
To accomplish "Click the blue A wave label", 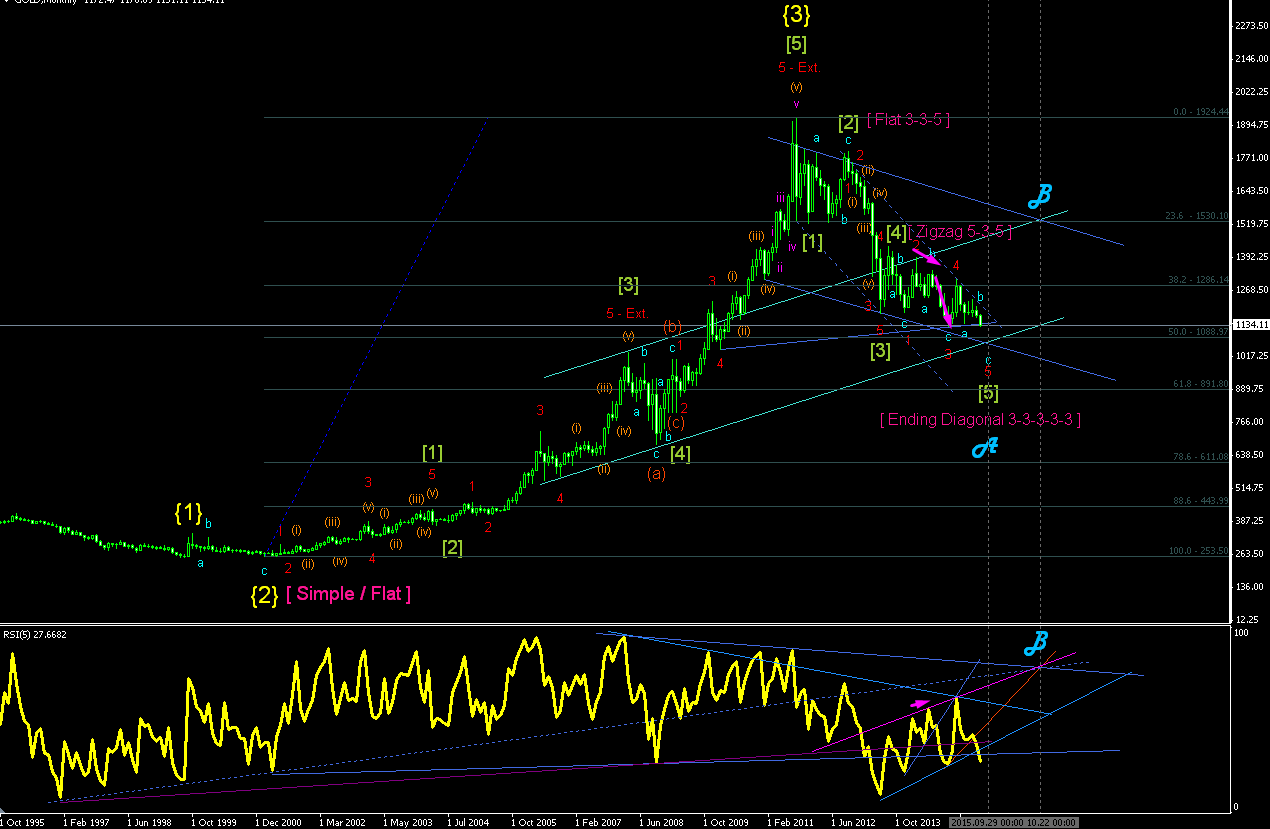I will 984,447.
